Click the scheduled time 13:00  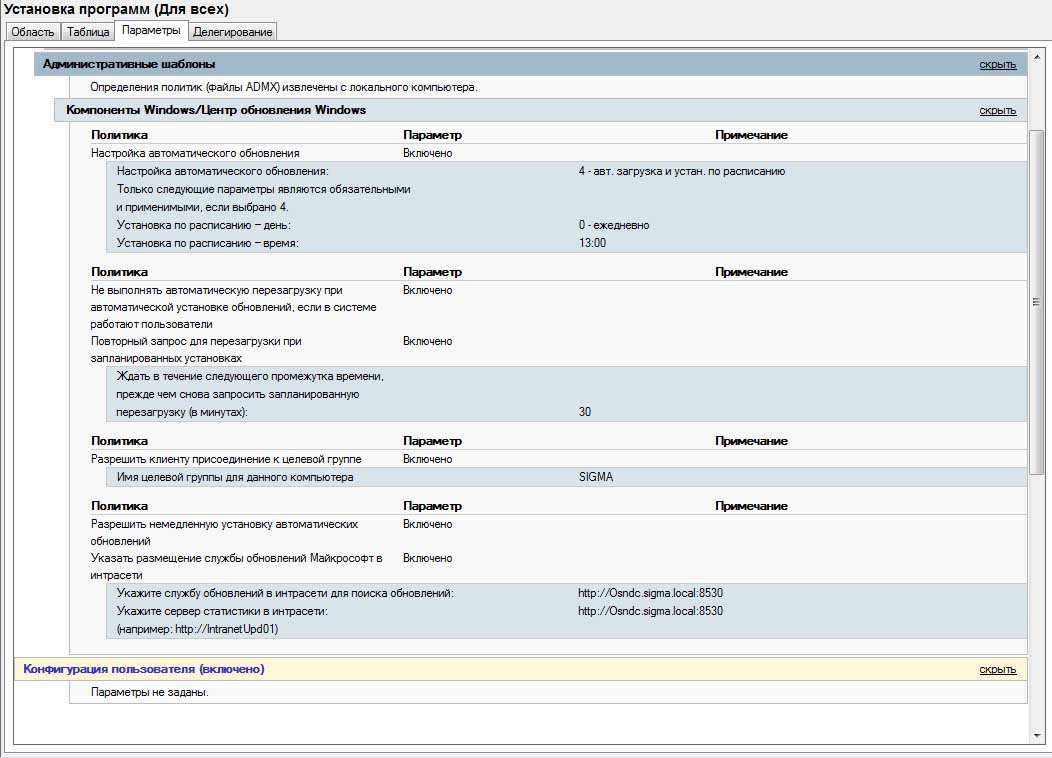[x=592, y=243]
